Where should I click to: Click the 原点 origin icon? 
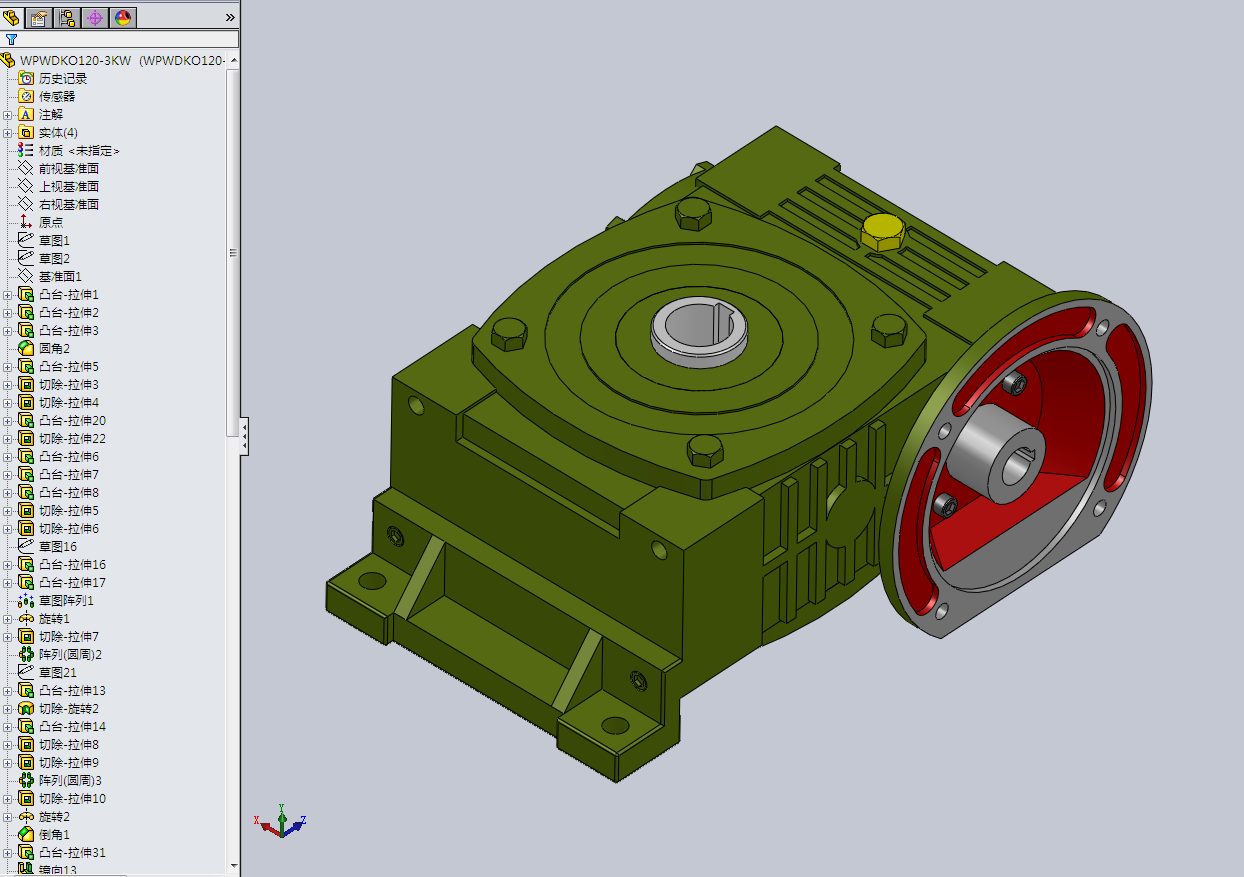pyautogui.click(x=26, y=222)
